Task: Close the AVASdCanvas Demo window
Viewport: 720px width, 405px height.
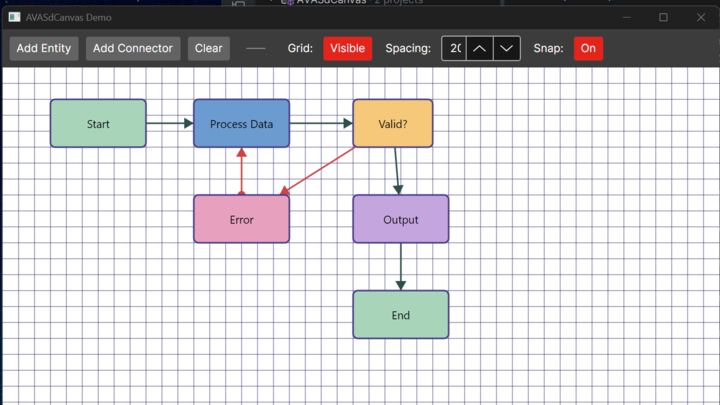Action: [x=701, y=17]
